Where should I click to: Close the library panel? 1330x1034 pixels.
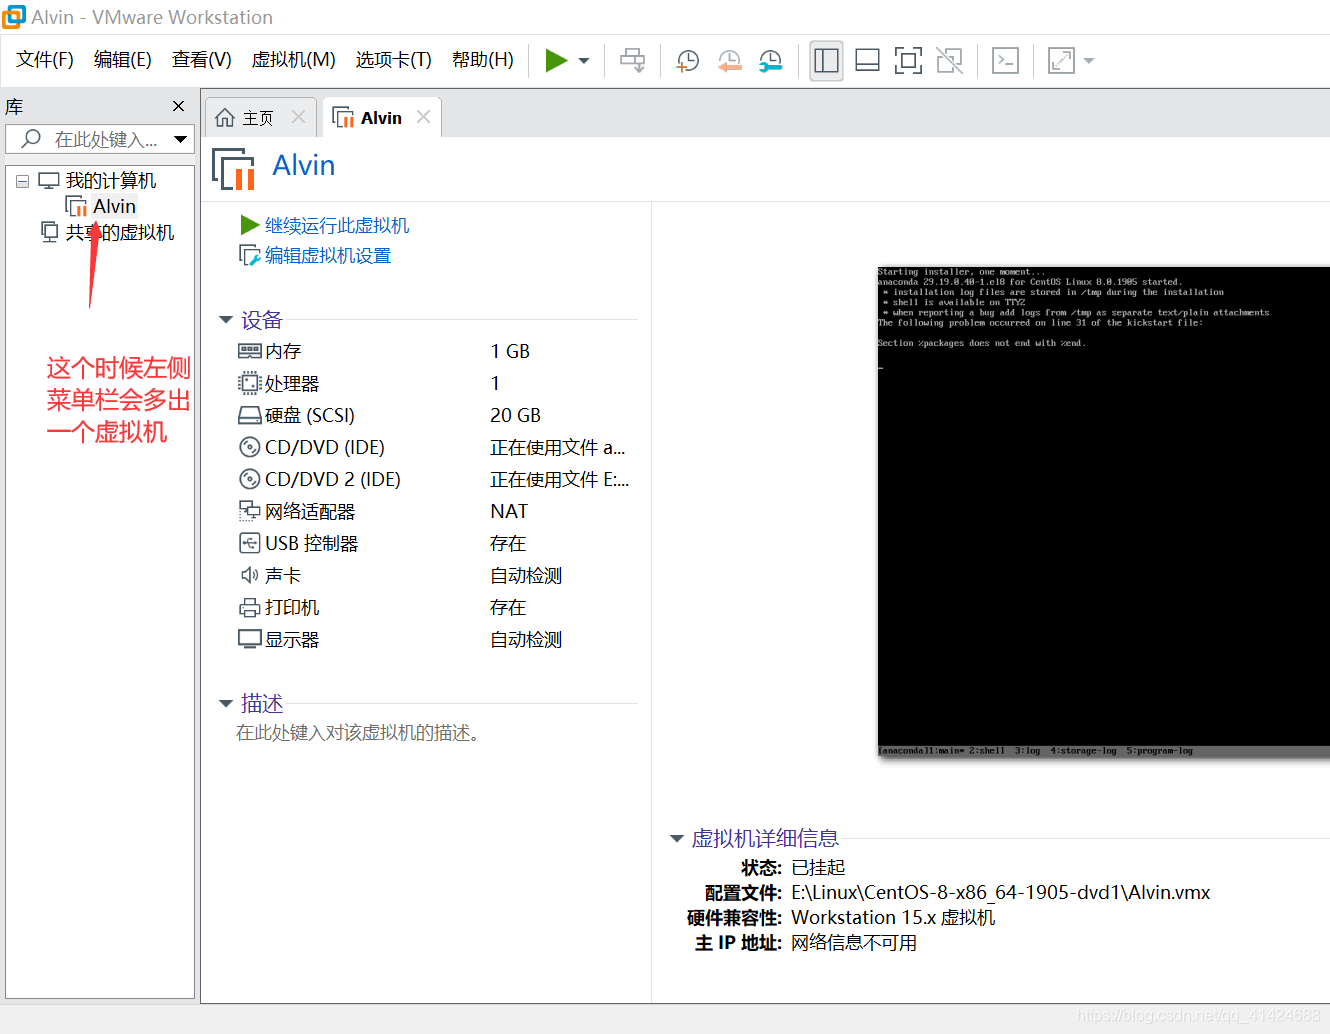pos(178,106)
